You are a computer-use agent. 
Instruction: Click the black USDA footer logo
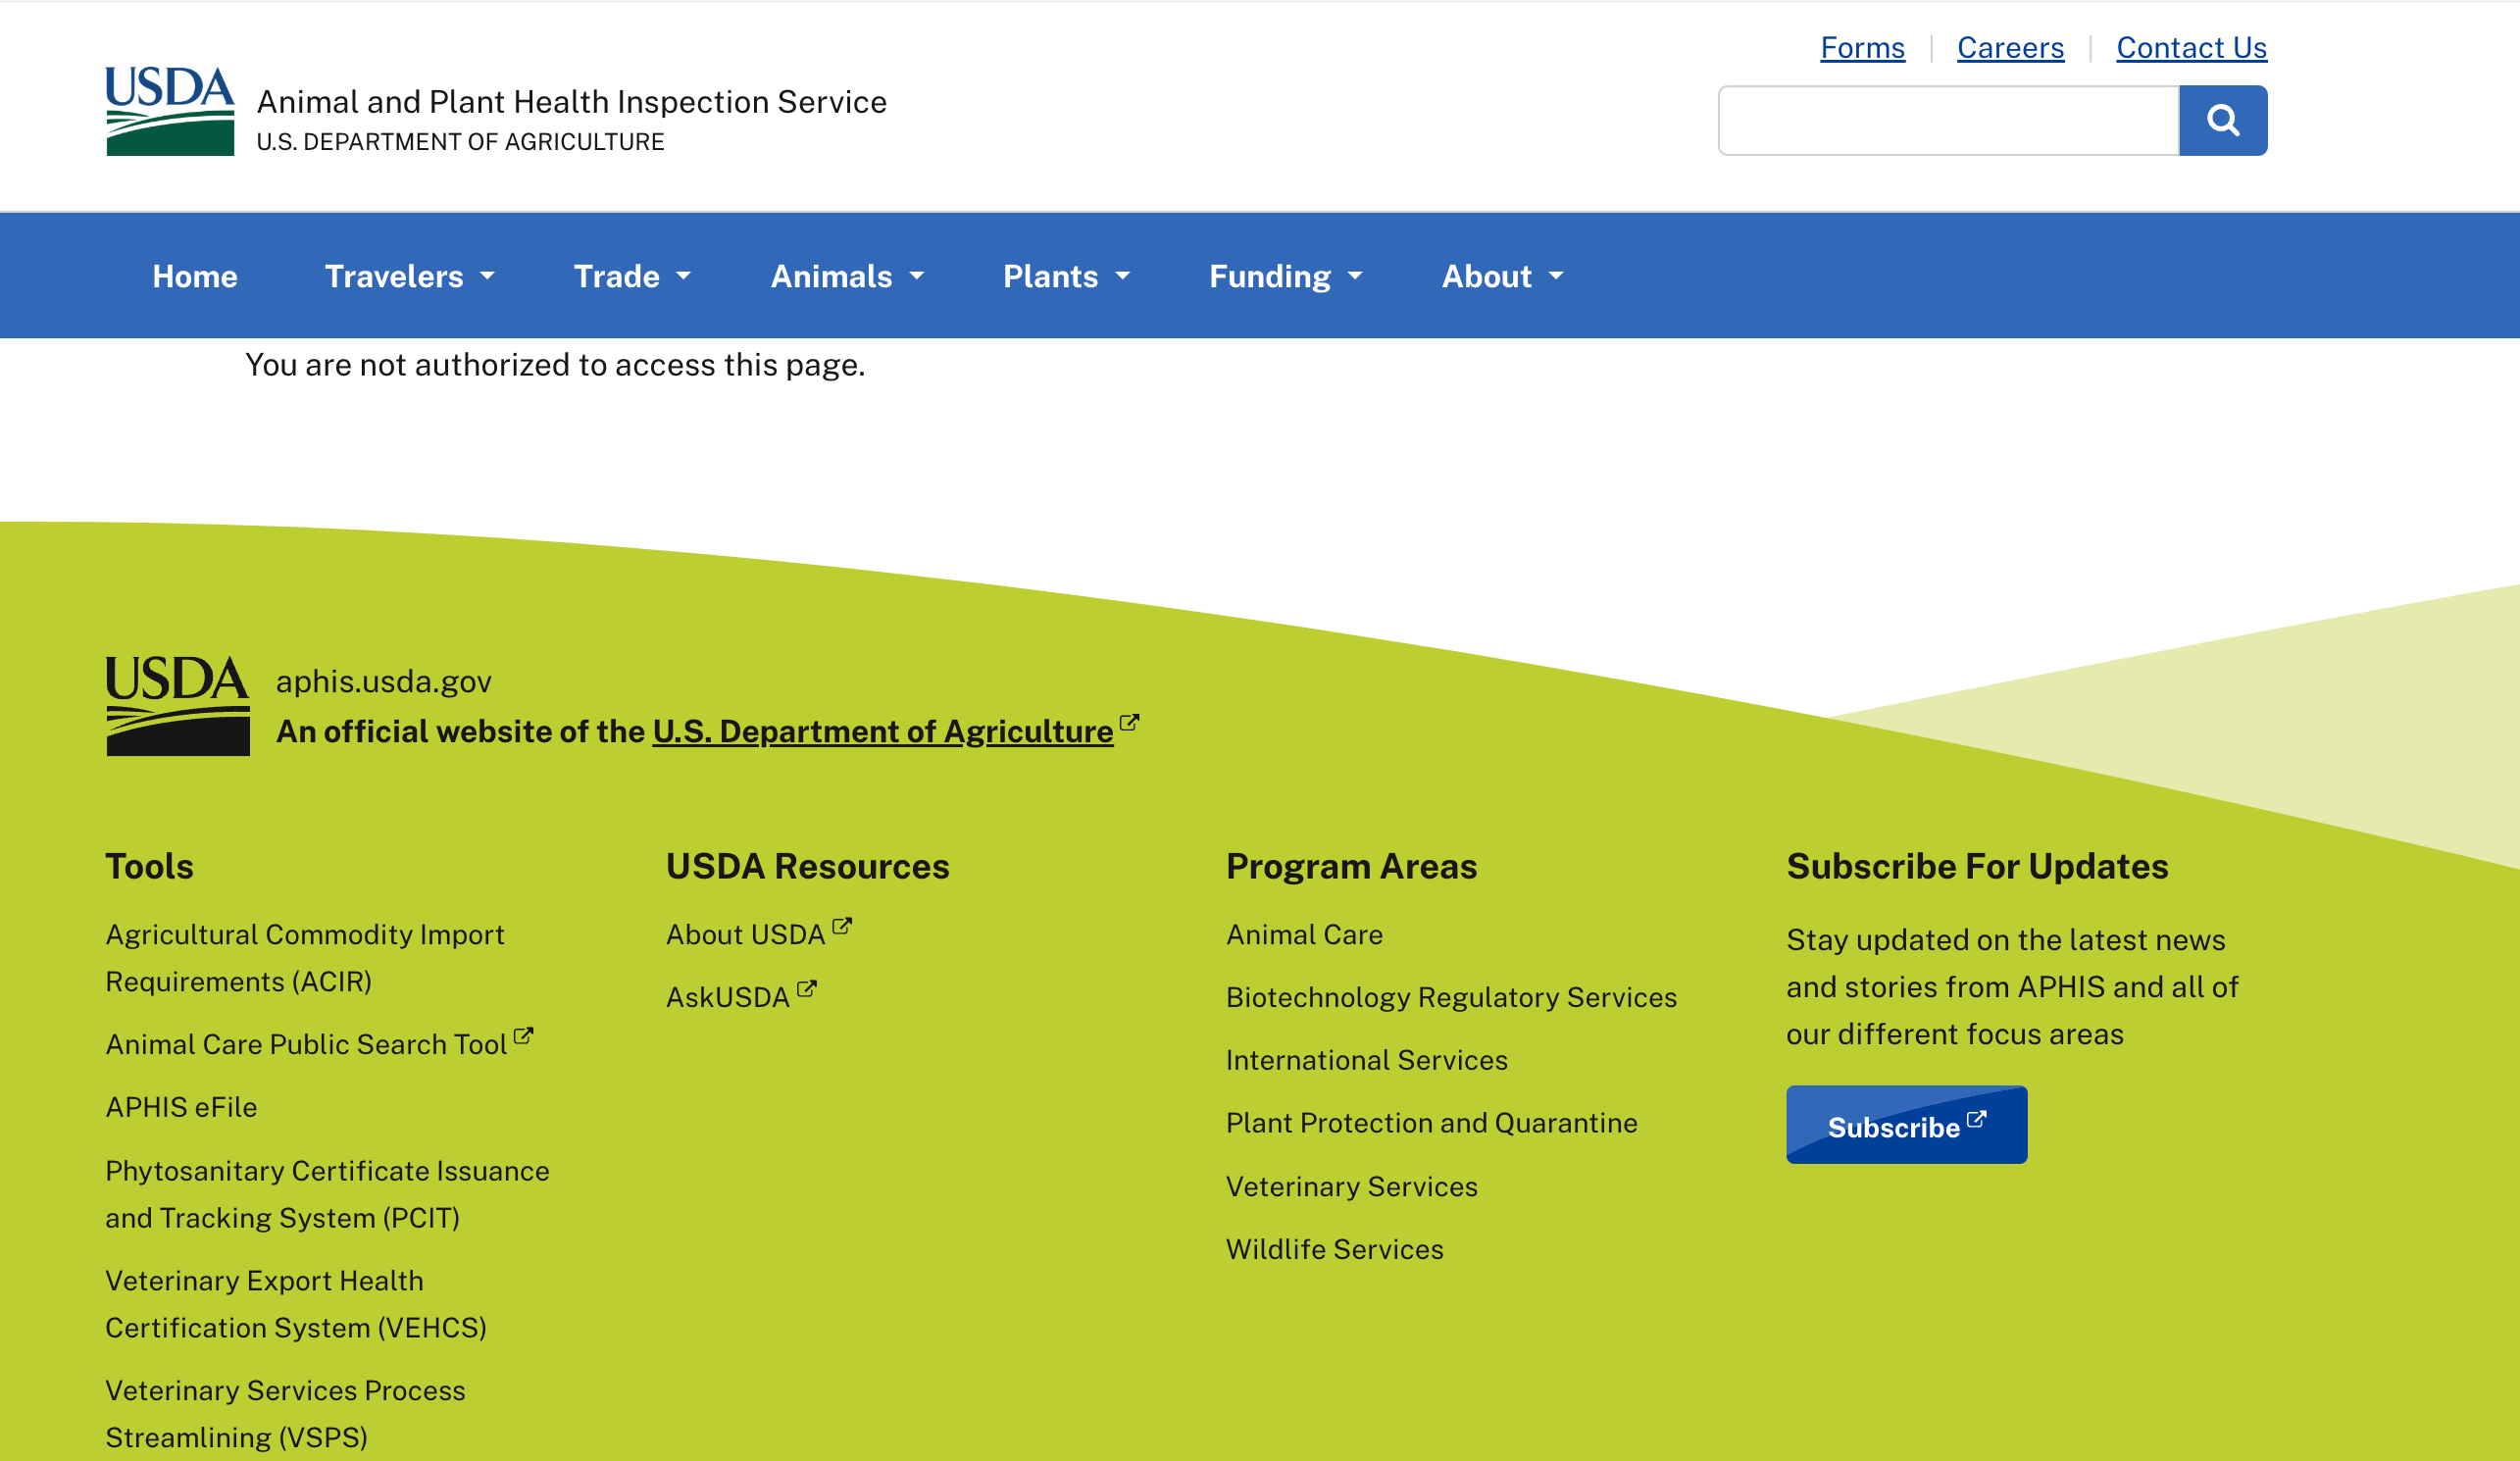click(x=177, y=705)
